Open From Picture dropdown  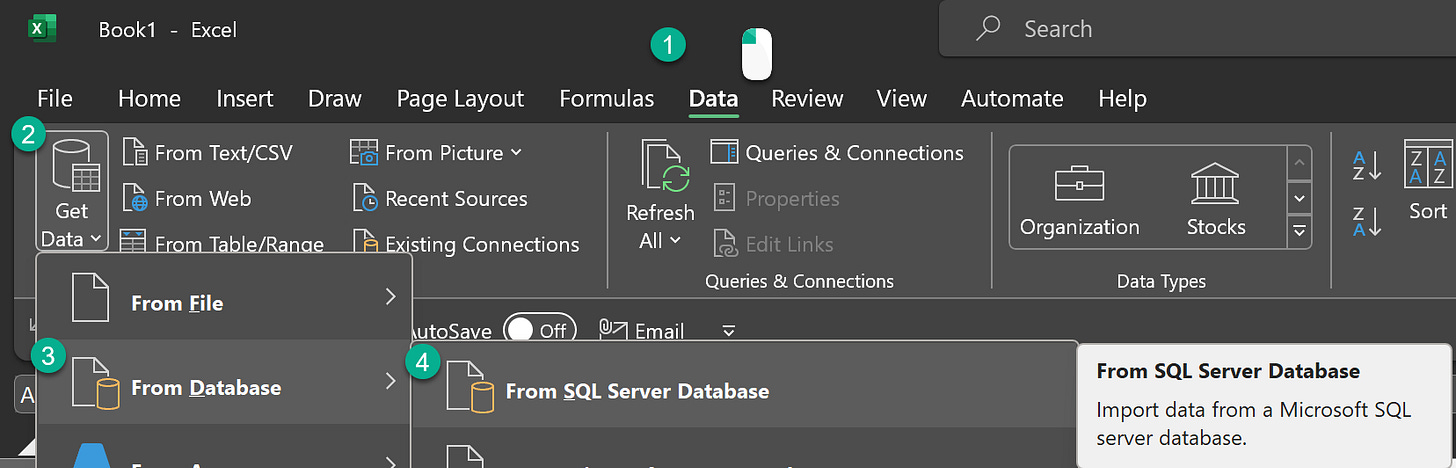[436, 153]
